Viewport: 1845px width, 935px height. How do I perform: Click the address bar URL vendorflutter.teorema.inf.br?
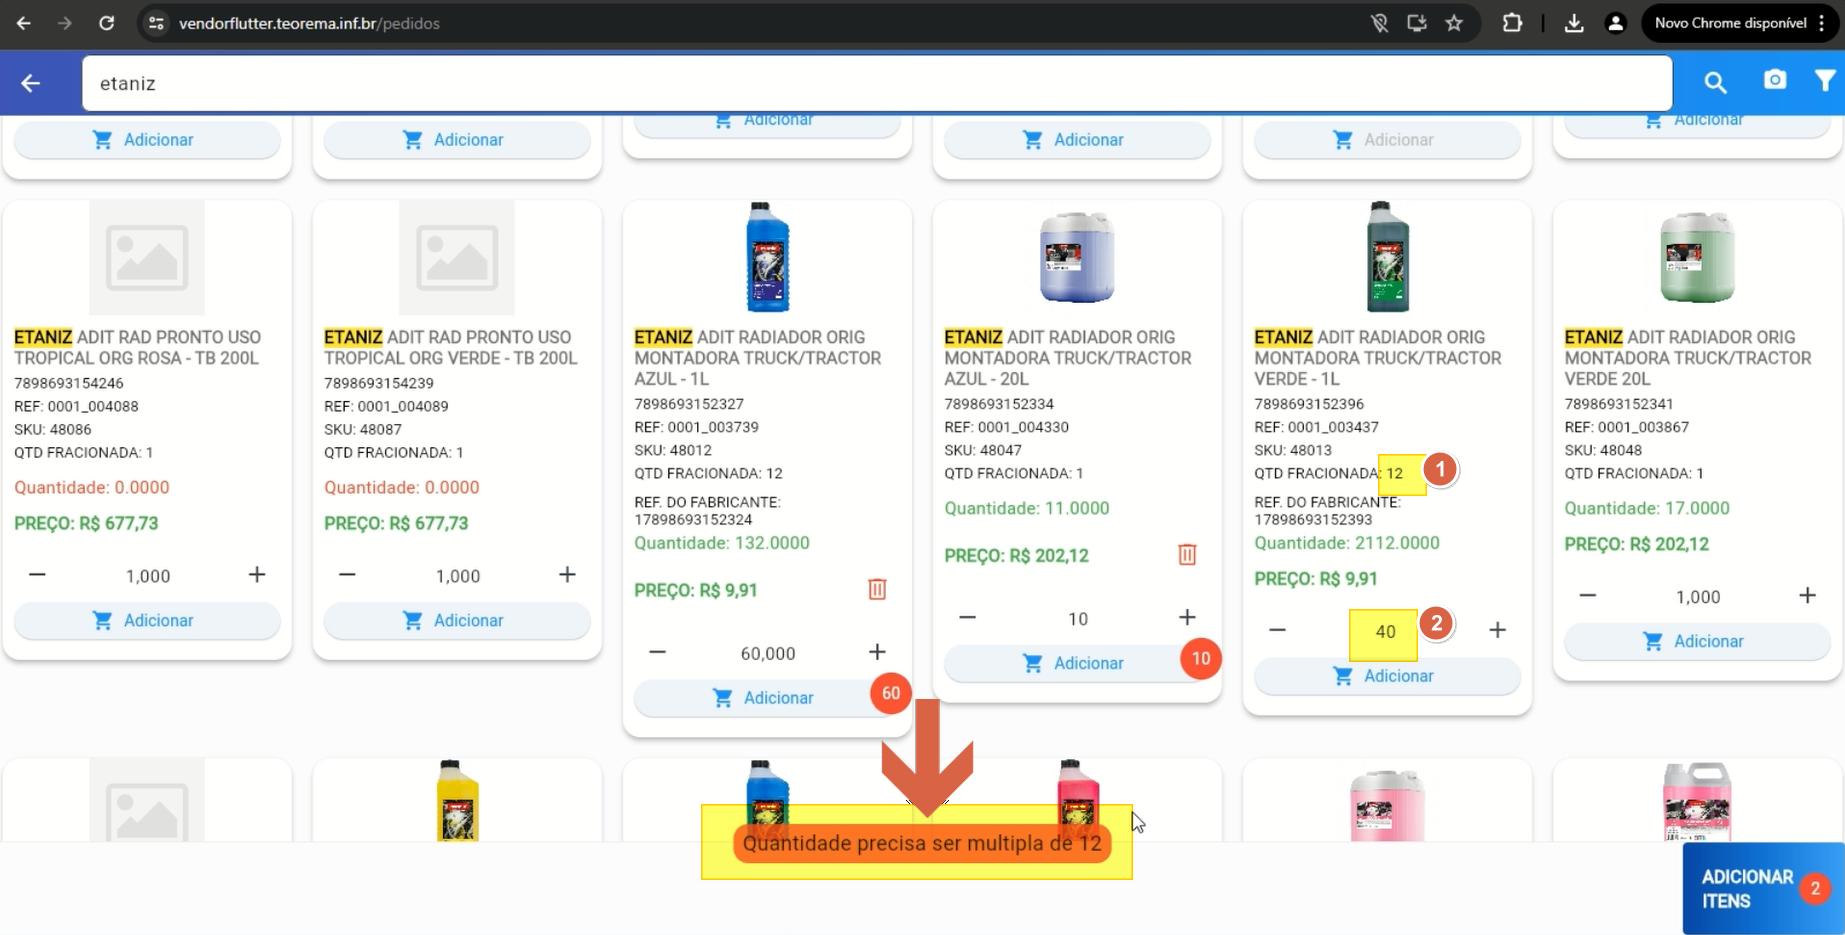point(309,23)
